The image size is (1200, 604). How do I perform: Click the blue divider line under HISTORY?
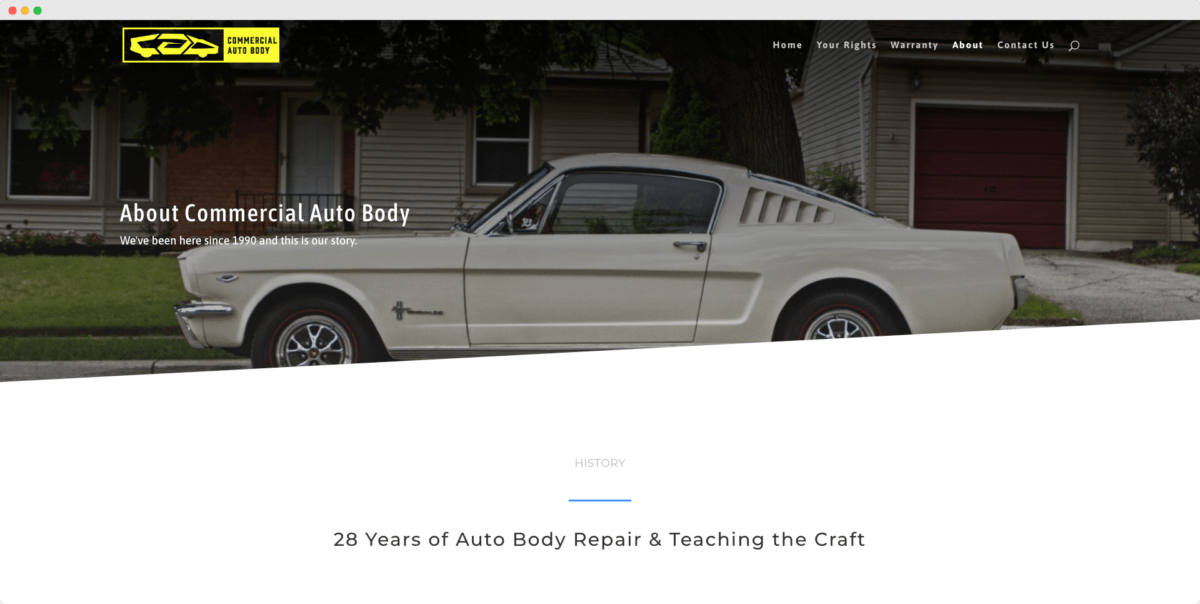click(x=600, y=500)
